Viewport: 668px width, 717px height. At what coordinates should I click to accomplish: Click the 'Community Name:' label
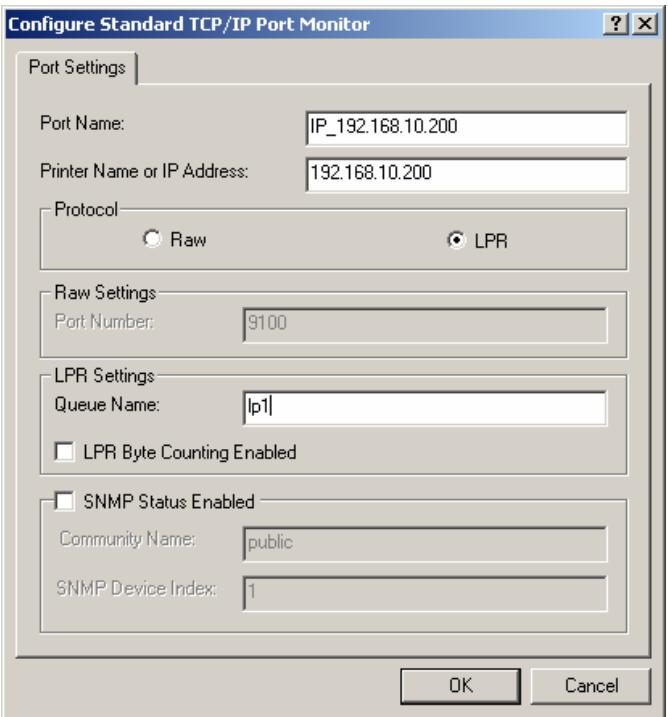(128, 539)
